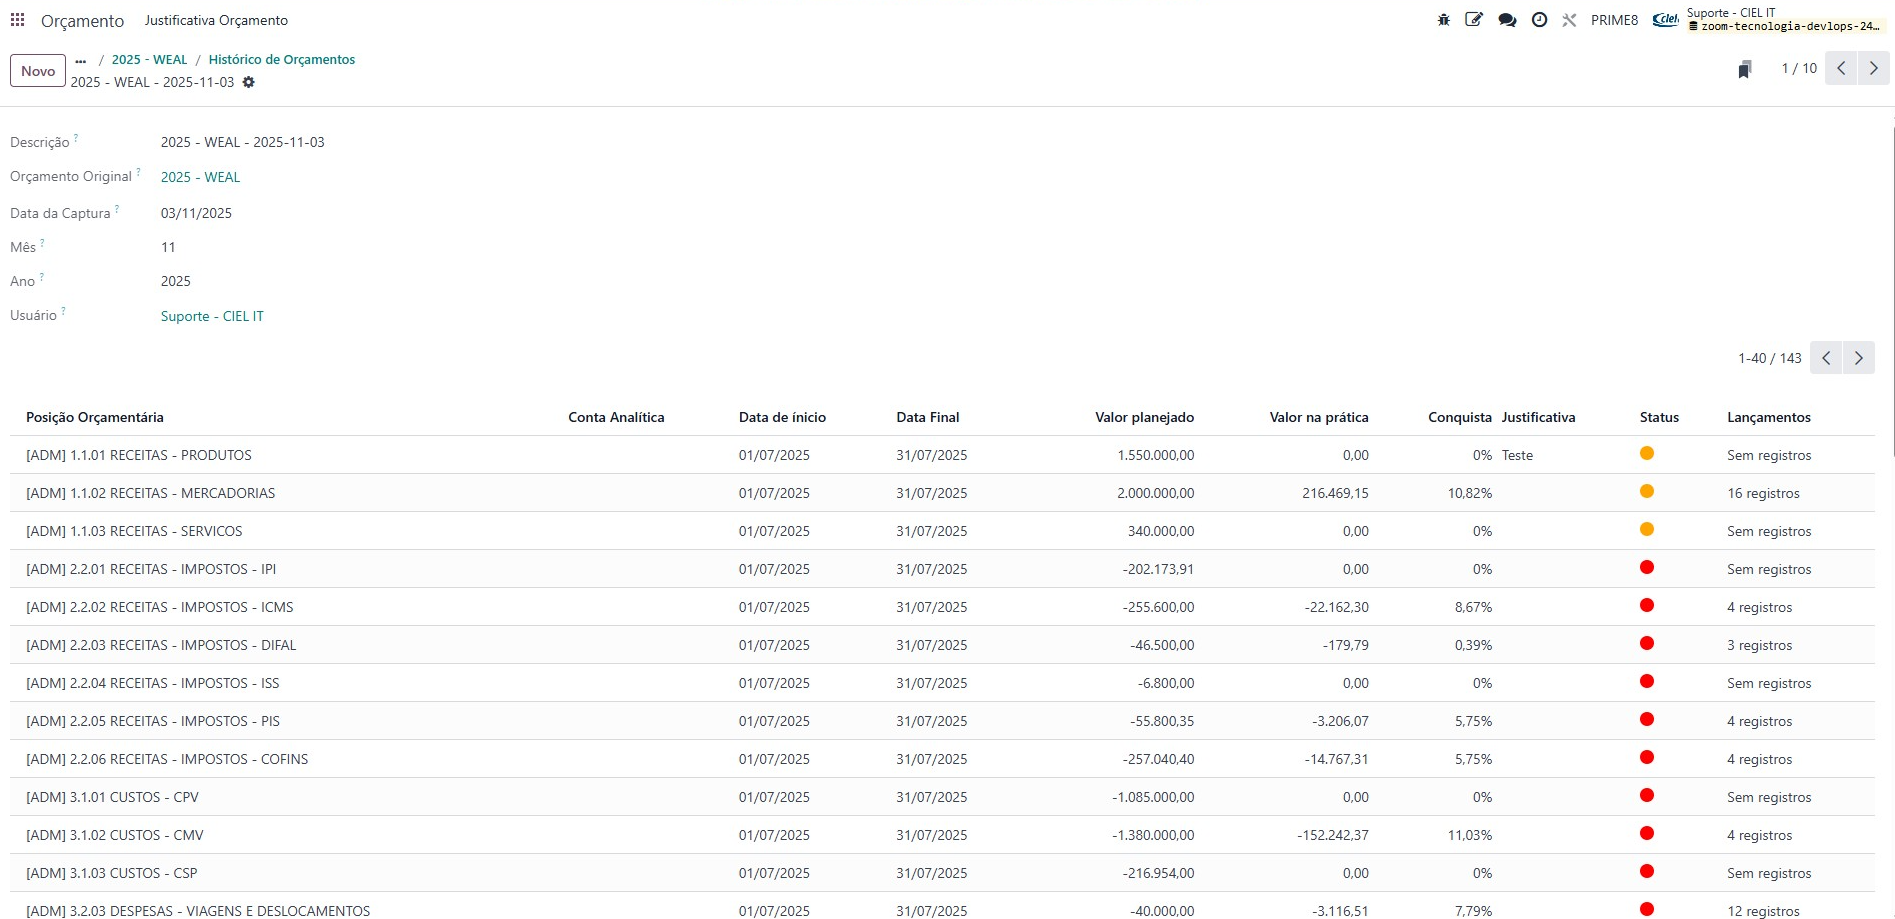Go to next record arrow
Viewport: 1895px width, 919px height.
pos(1873,69)
